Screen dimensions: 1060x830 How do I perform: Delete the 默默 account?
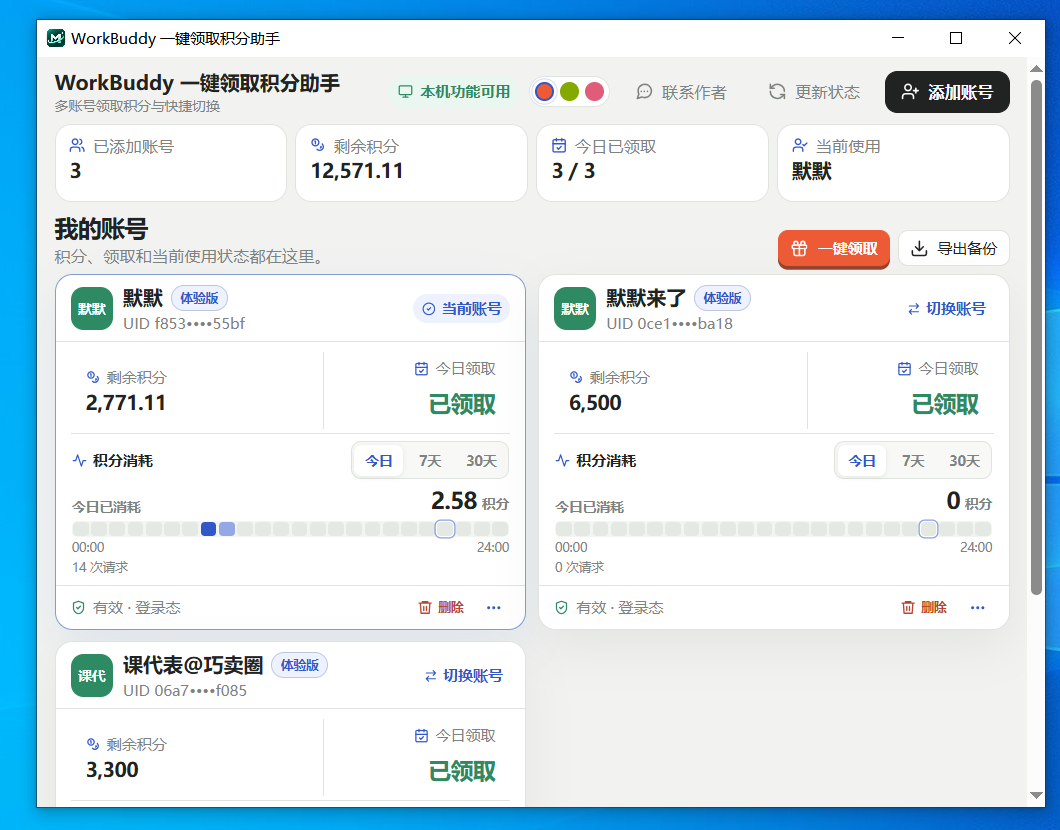coord(441,608)
